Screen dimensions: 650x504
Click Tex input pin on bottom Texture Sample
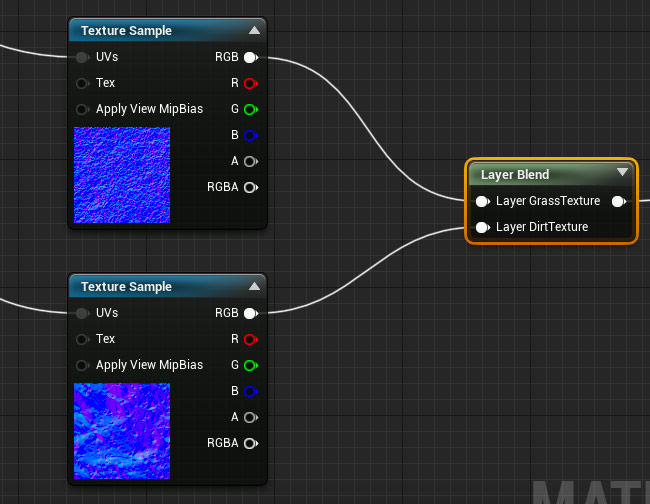tap(82, 339)
